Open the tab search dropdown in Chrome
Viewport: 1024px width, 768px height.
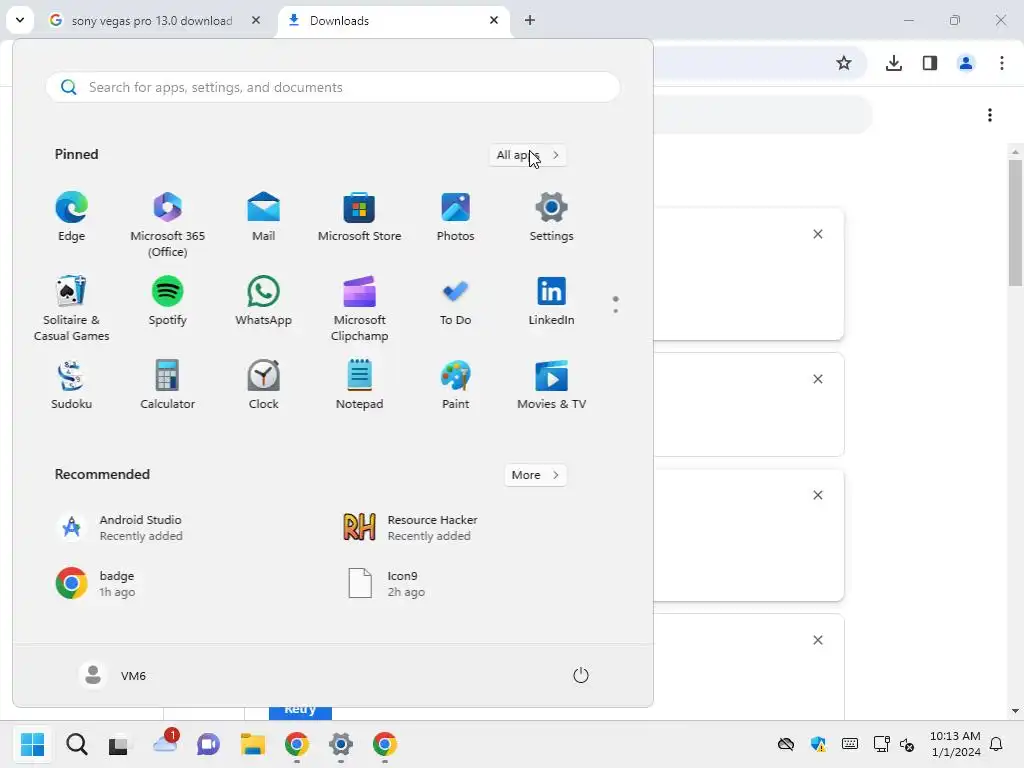(x=20, y=20)
